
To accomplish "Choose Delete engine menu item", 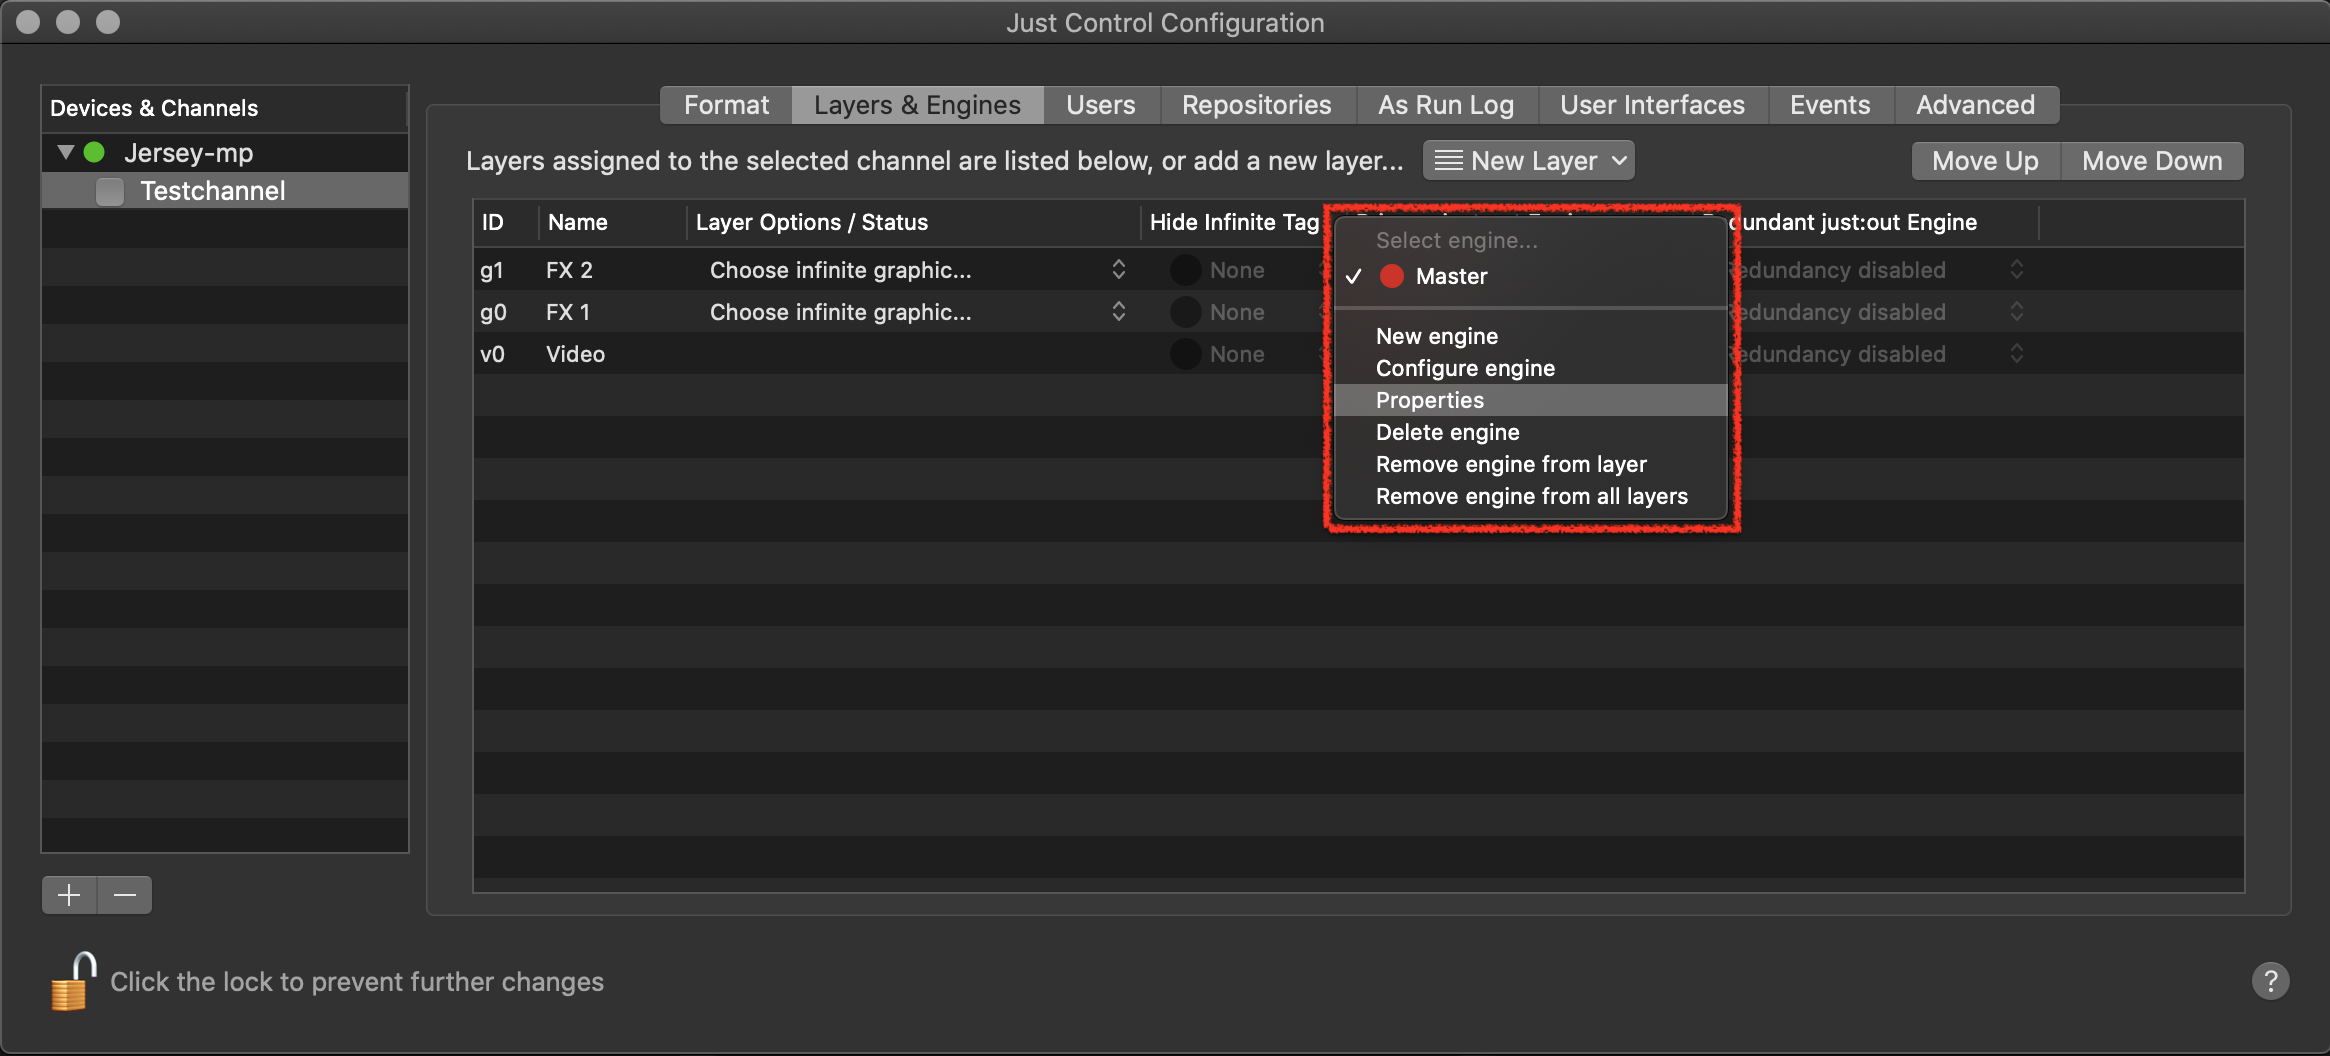I will click(x=1530, y=432).
